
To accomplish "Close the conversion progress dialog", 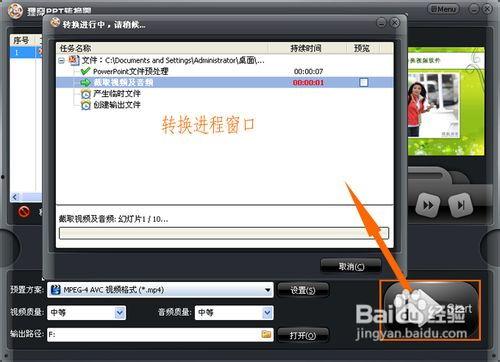I will tap(395, 23).
